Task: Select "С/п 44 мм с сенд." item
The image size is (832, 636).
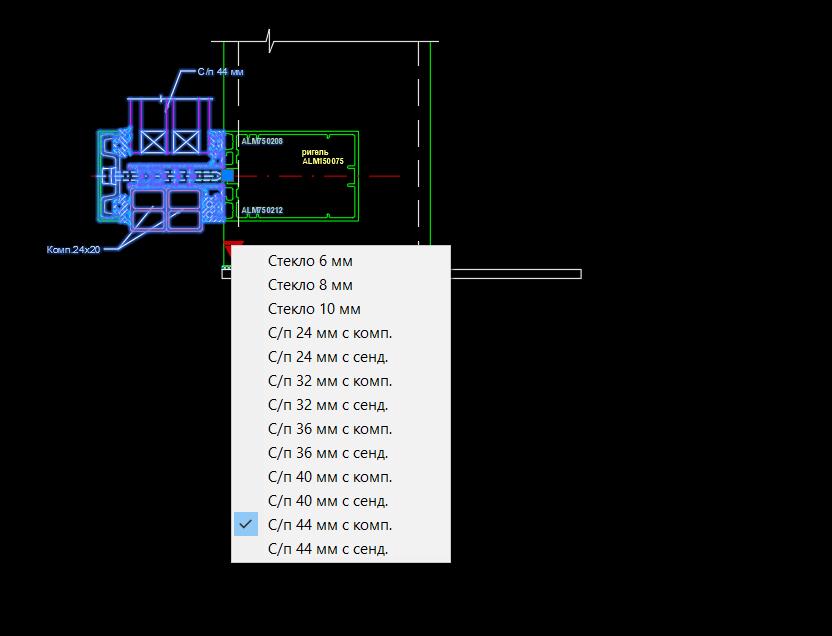Action: 328,549
